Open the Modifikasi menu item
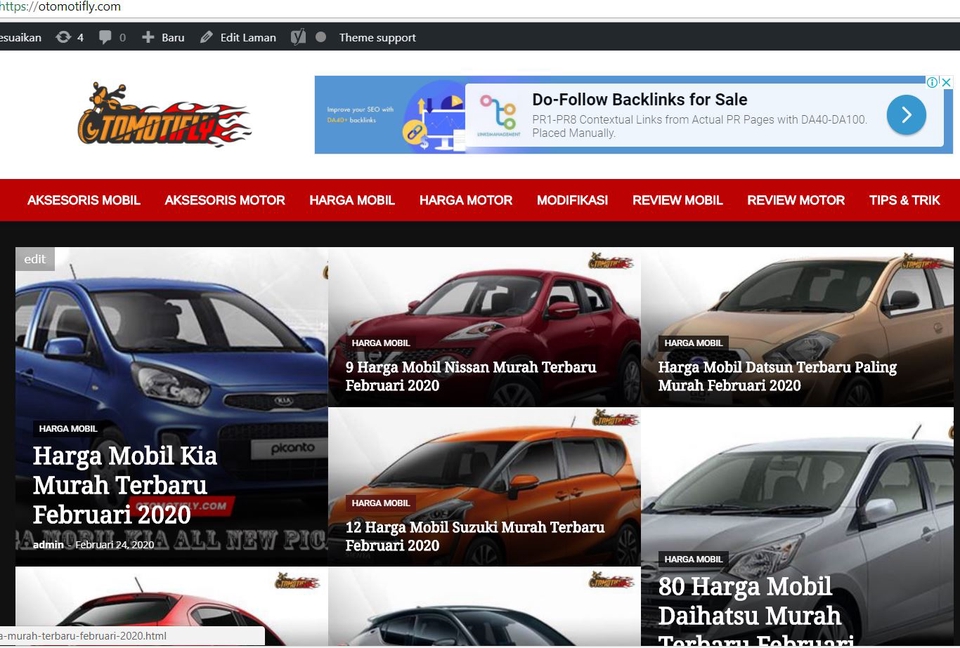960x648 pixels. (x=572, y=200)
